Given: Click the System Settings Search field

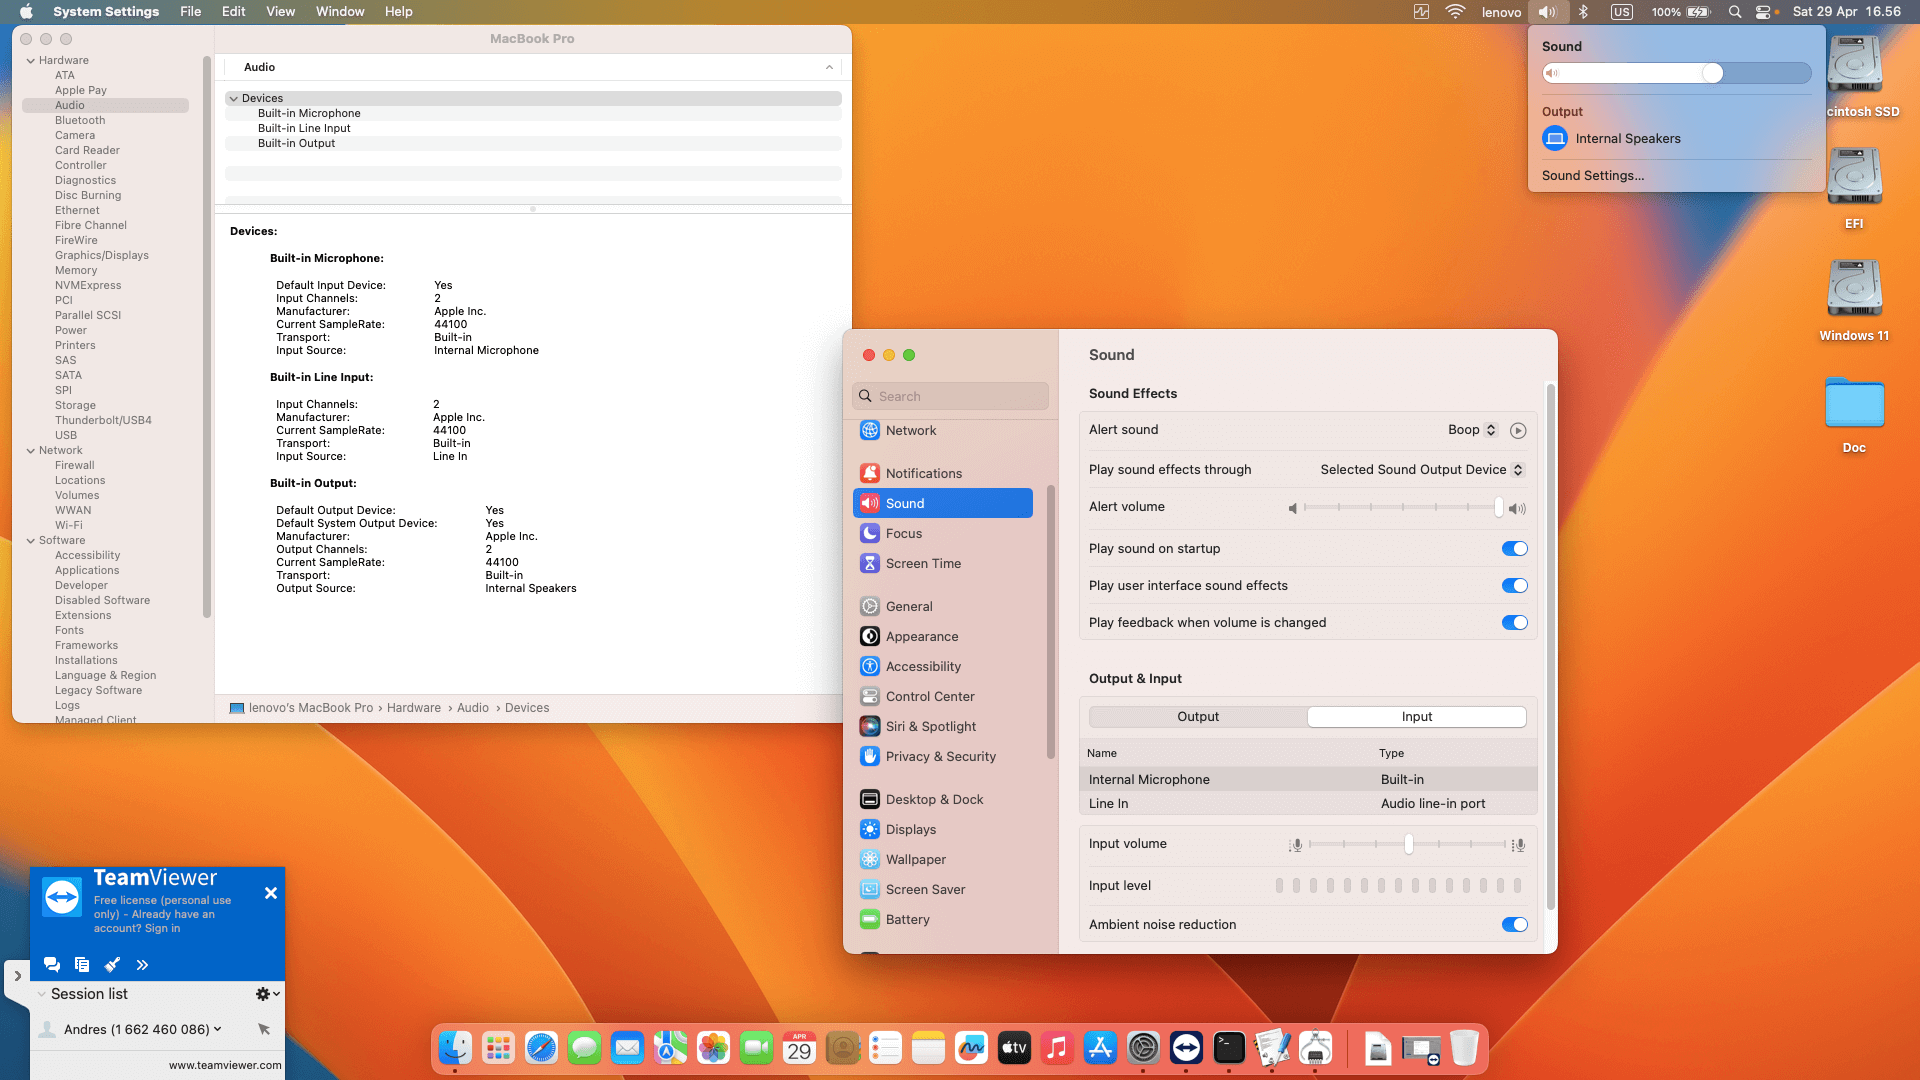Looking at the screenshot, I should (x=950, y=397).
